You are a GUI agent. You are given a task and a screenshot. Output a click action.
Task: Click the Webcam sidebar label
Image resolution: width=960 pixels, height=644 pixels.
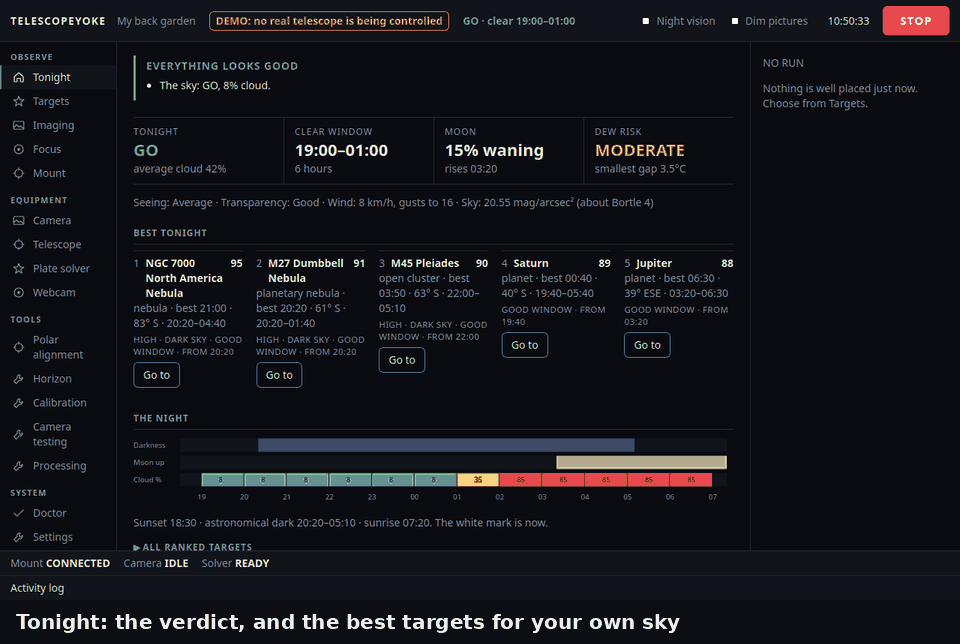pos(54,293)
